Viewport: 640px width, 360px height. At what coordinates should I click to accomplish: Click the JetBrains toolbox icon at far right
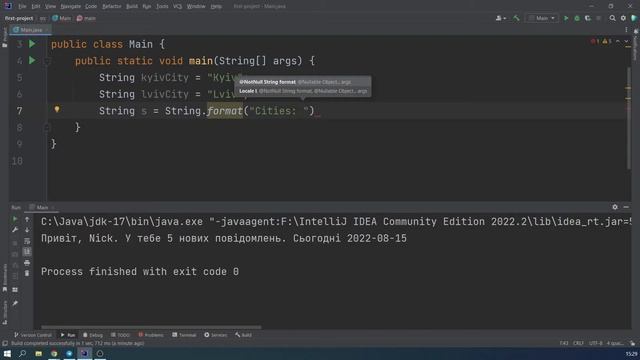[x=634, y=18]
